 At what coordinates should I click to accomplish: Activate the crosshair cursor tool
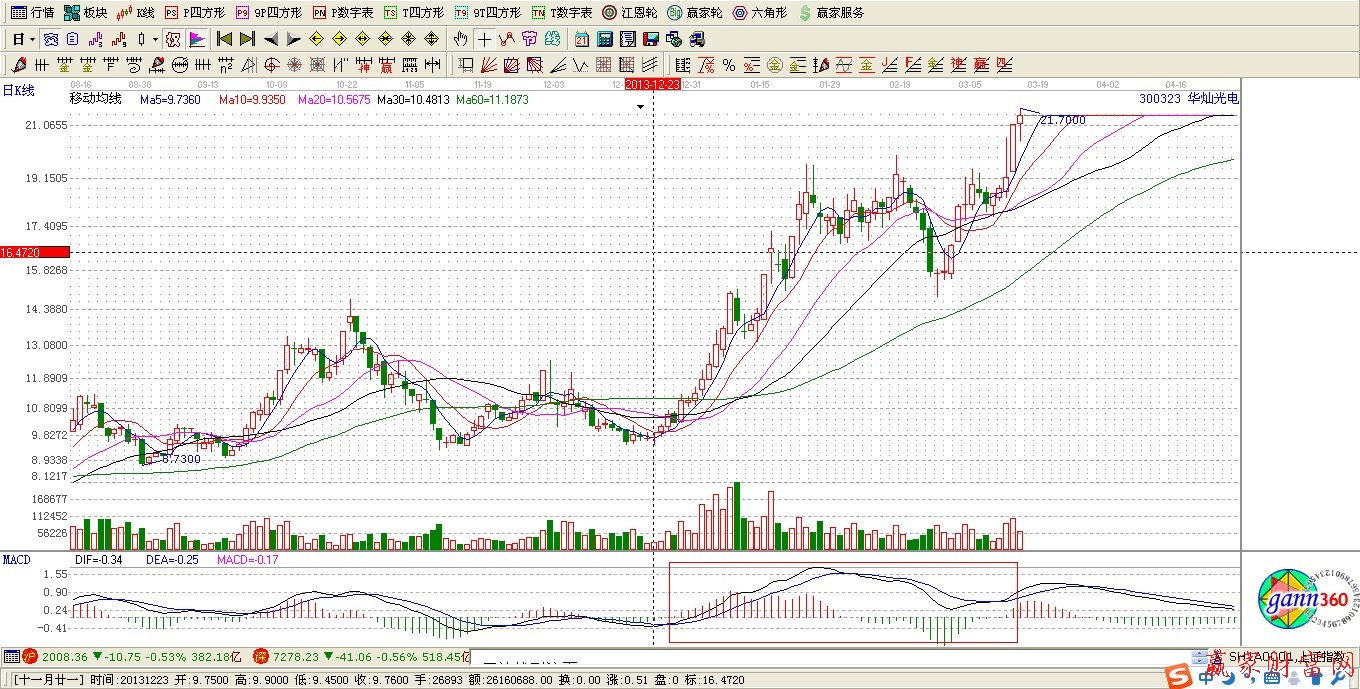484,39
